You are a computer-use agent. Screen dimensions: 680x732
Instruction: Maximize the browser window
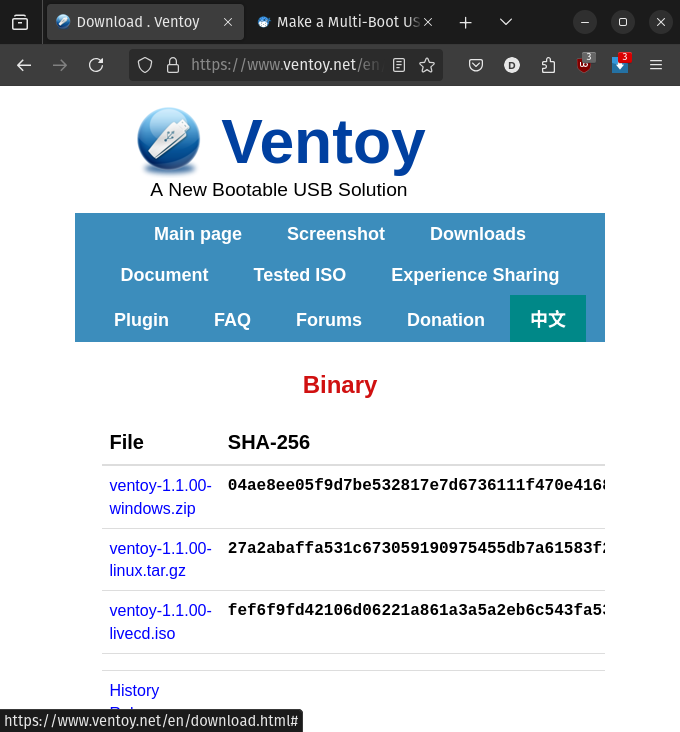[623, 22]
